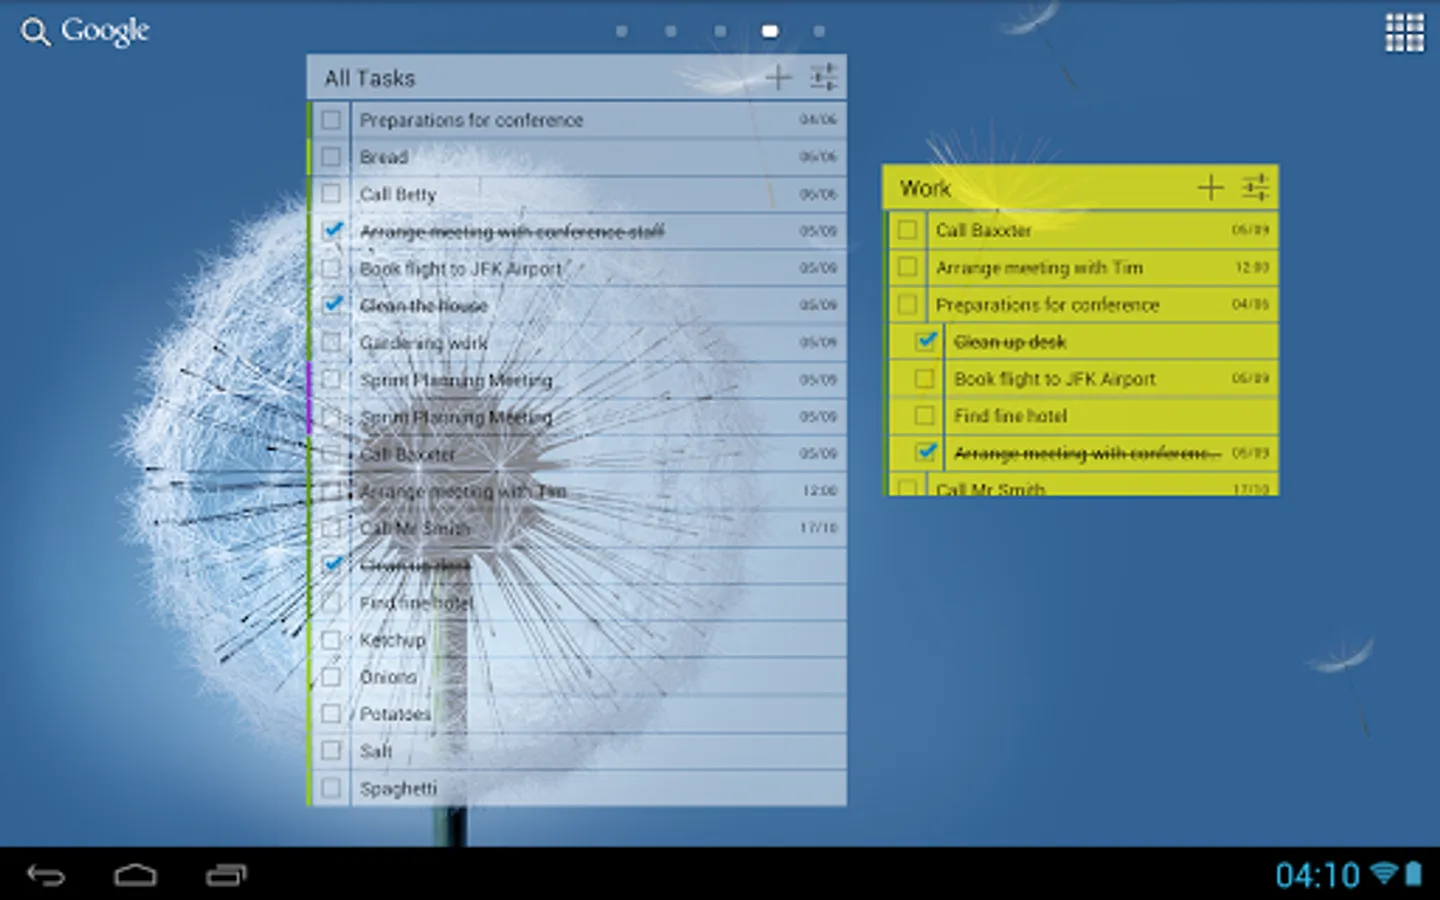Tick Find fine hotel checkbox in All Tasks

331,602
